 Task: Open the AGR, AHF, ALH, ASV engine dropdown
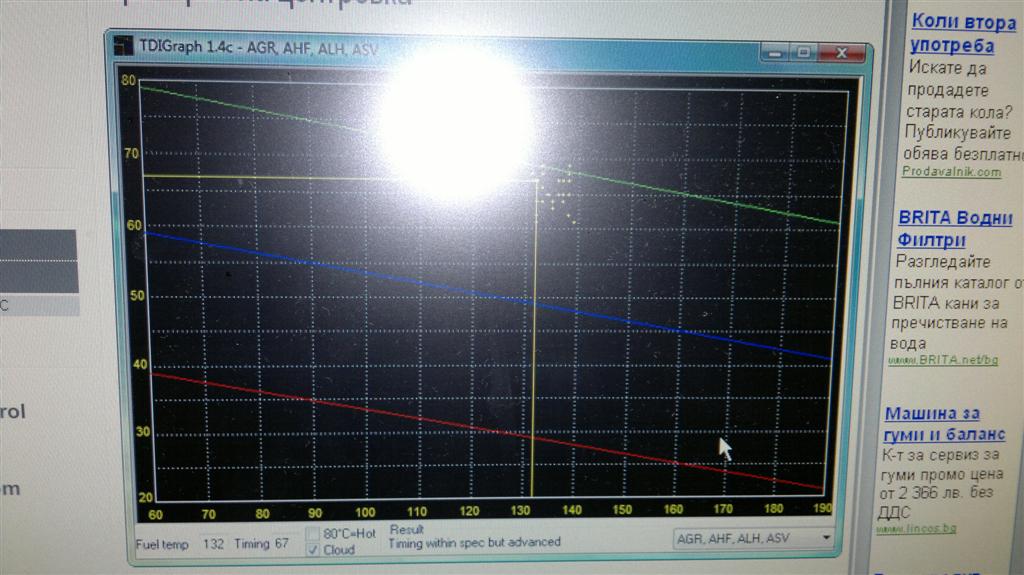pyautogui.click(x=824, y=538)
